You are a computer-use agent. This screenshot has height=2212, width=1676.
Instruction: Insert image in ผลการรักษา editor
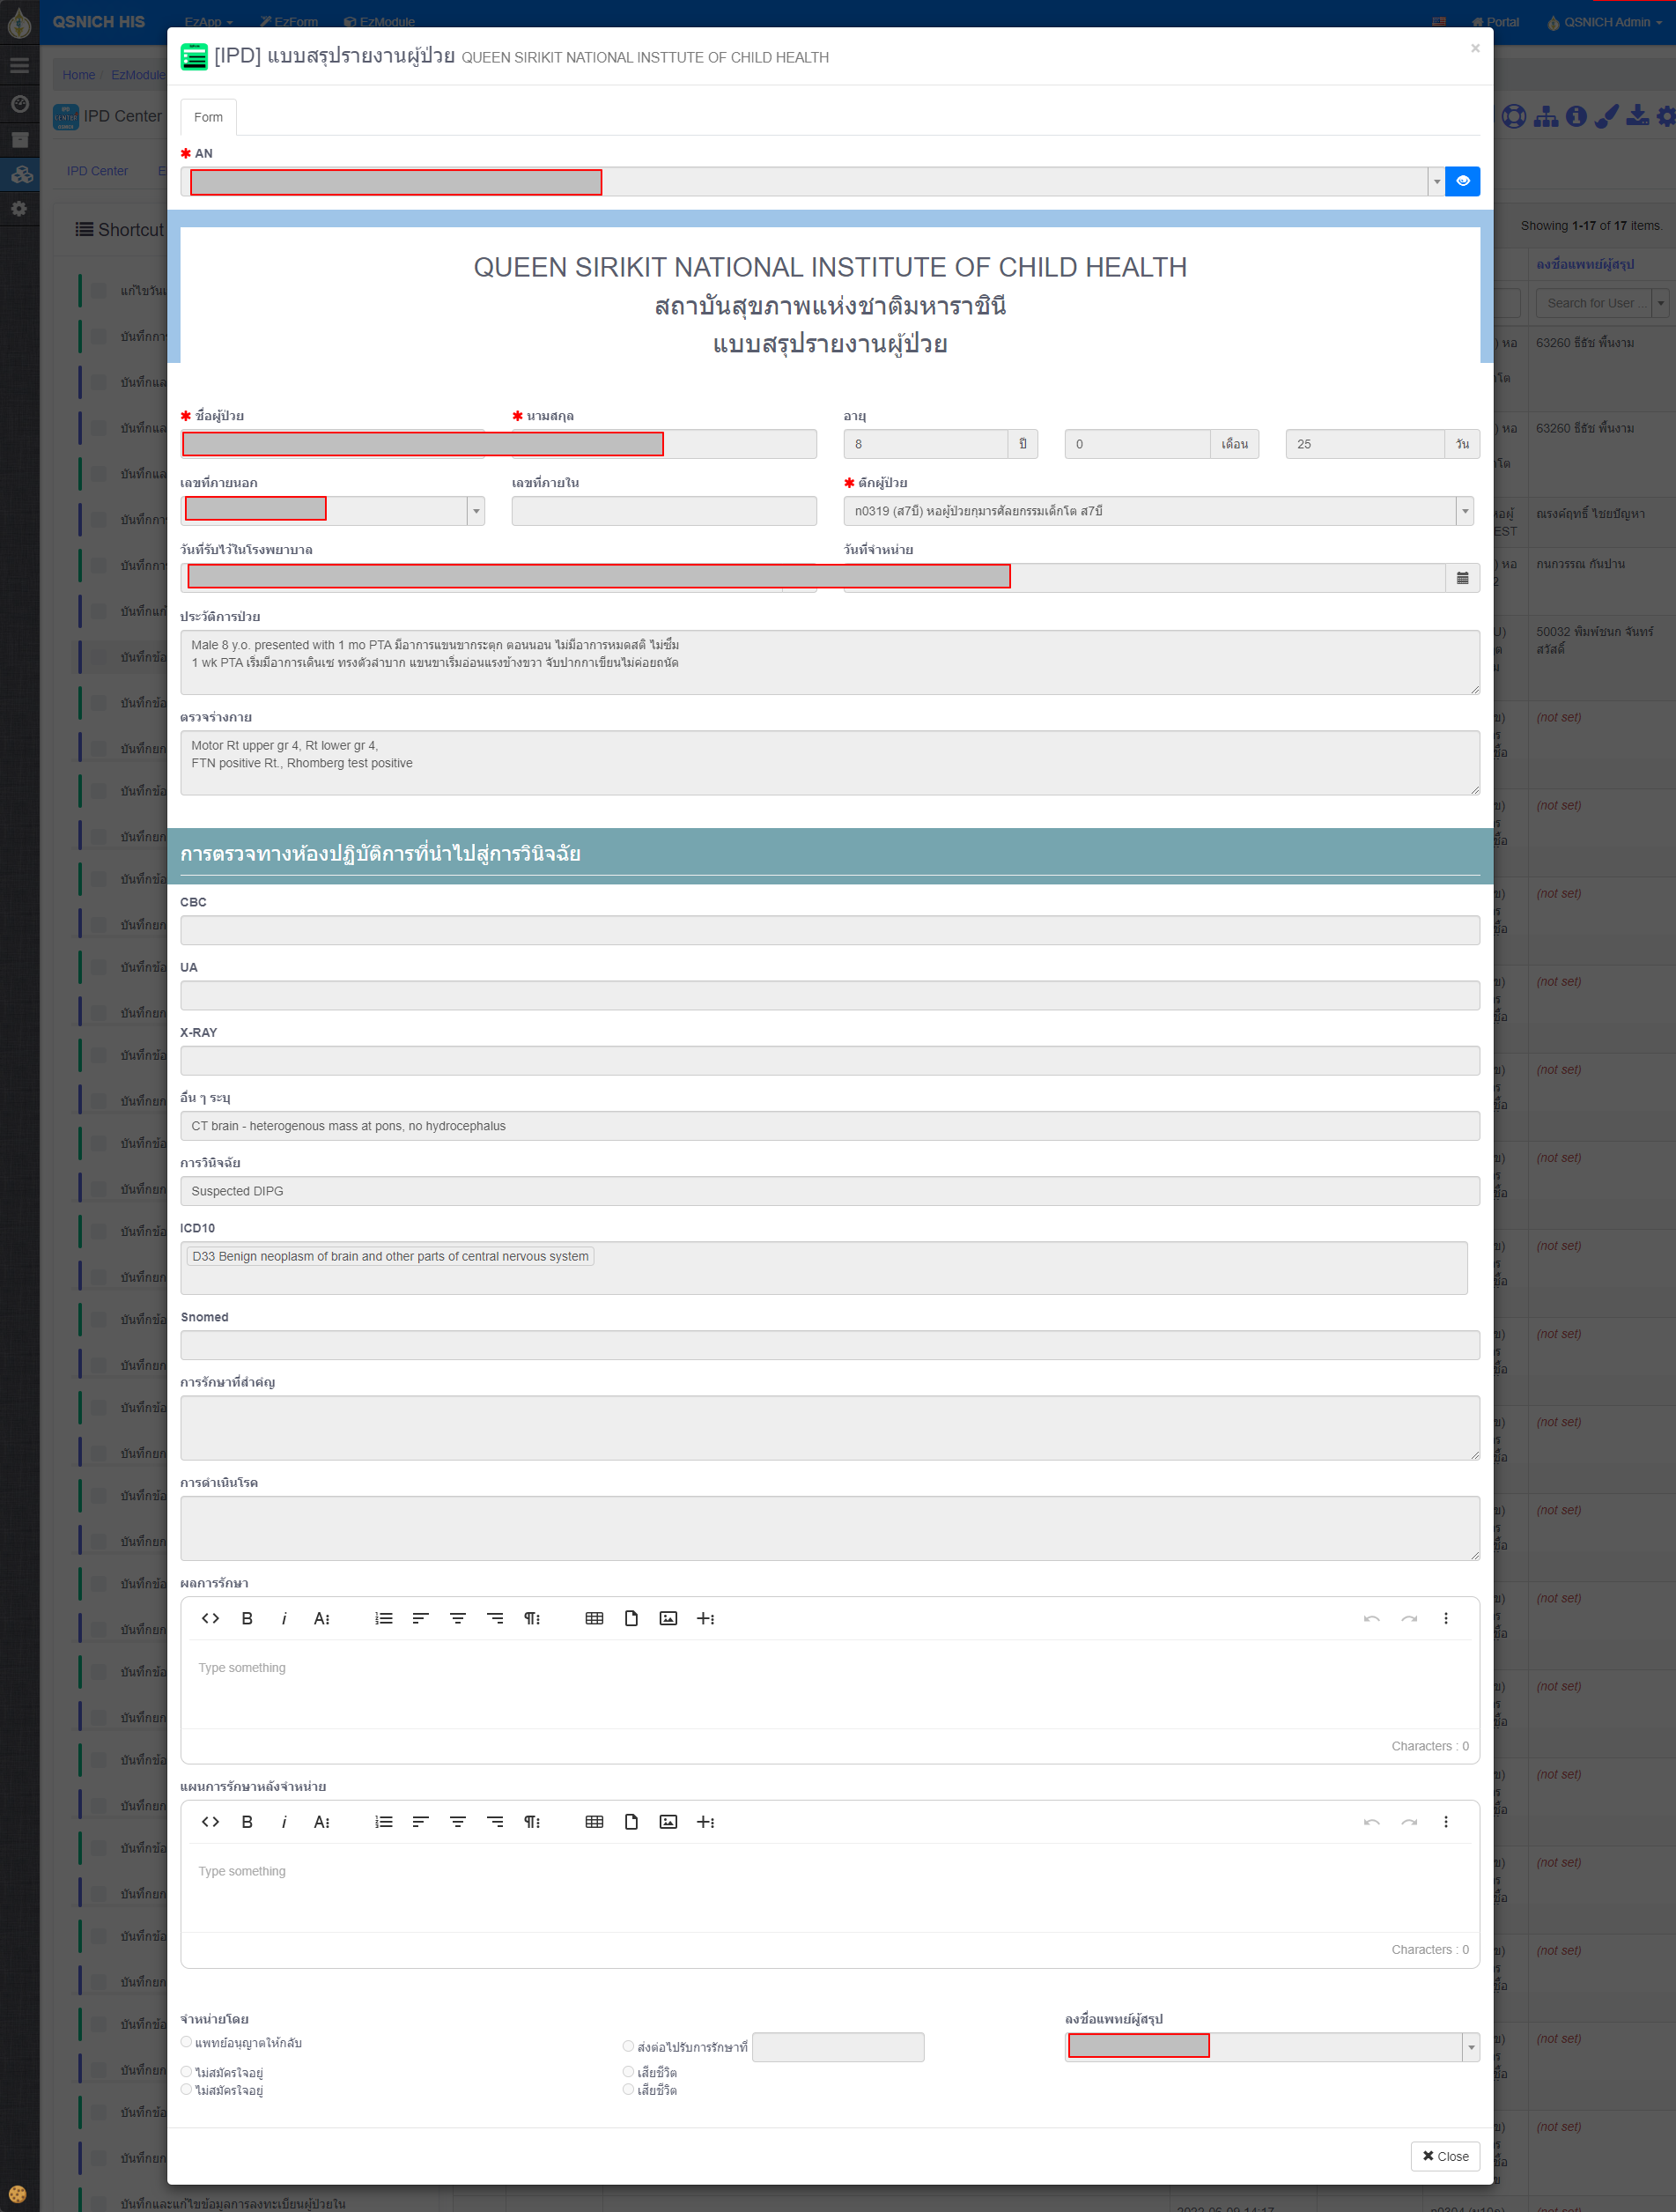pos(668,1618)
